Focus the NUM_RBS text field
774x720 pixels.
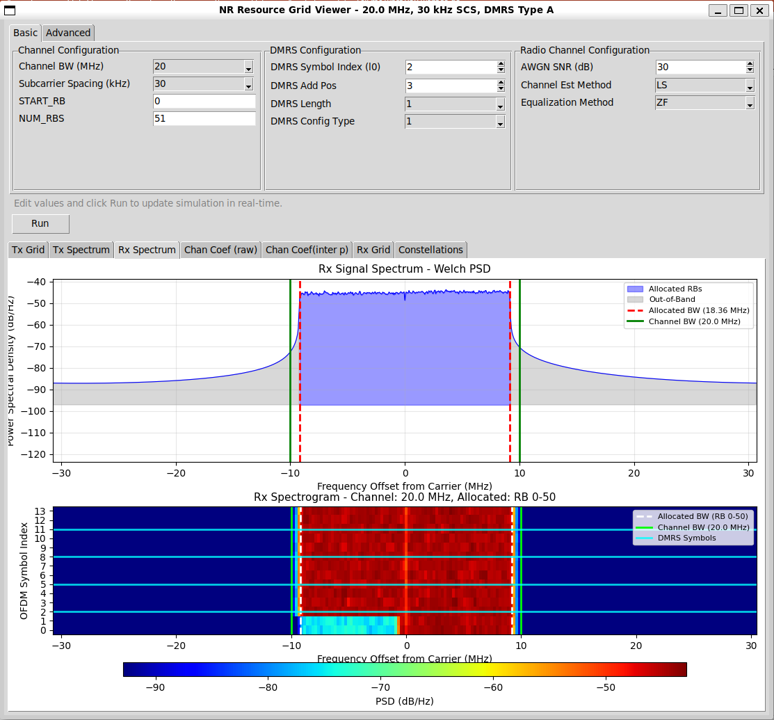pos(204,119)
